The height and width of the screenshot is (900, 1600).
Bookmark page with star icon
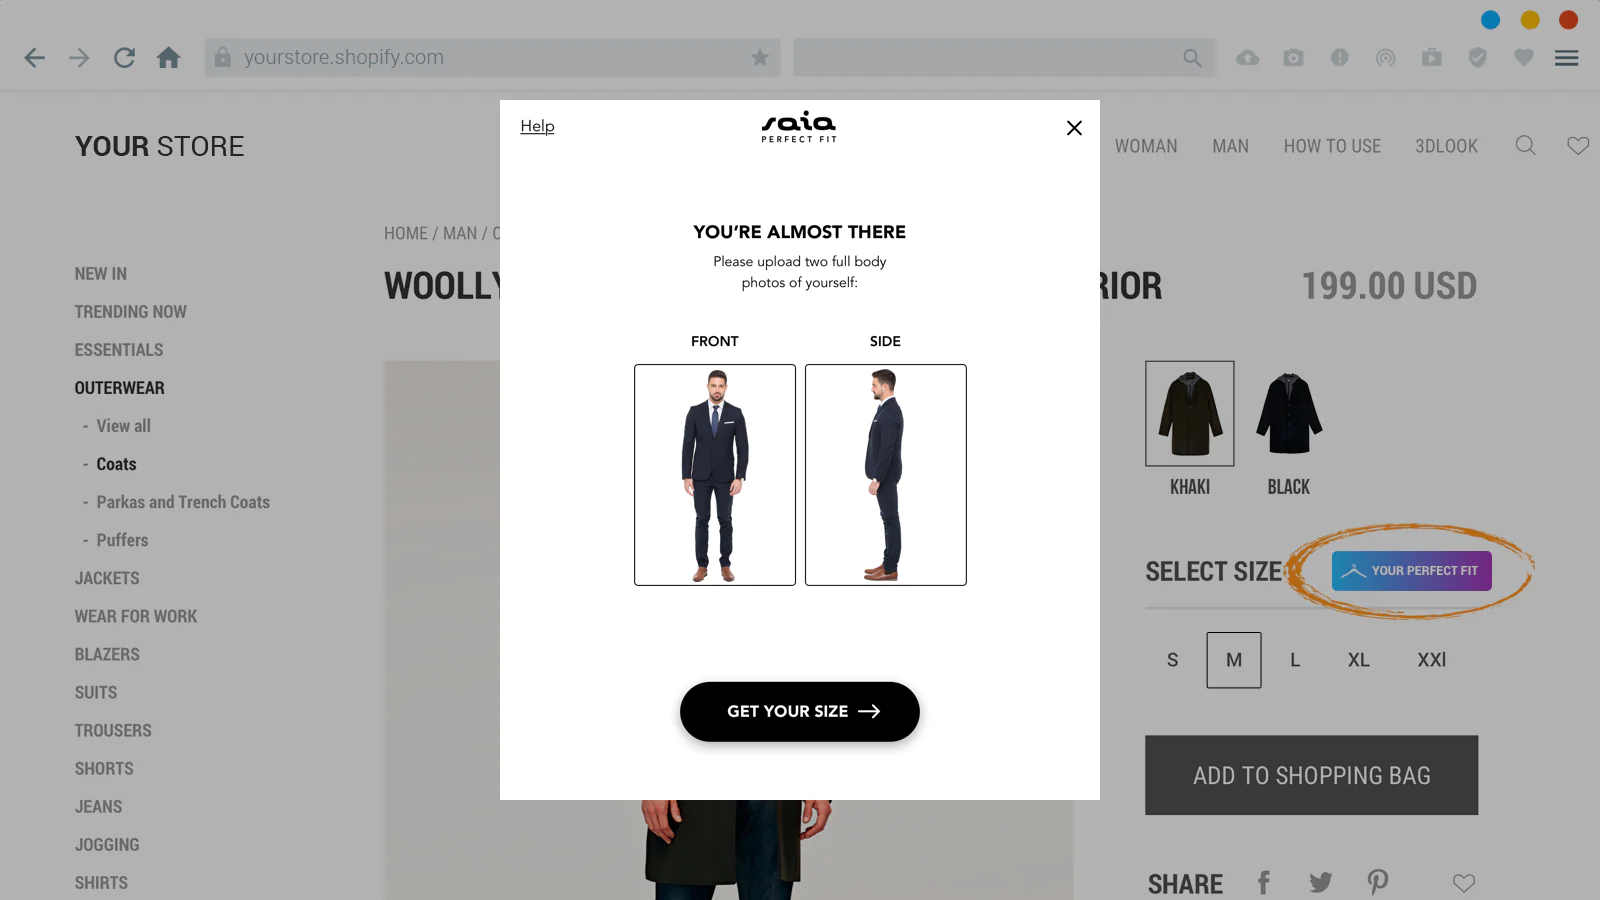point(760,58)
